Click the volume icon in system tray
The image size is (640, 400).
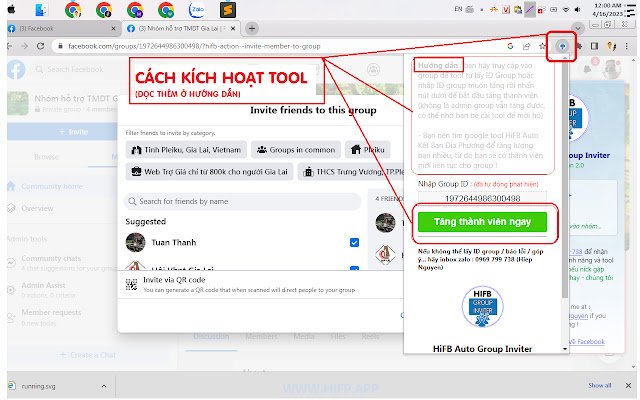click(x=577, y=9)
